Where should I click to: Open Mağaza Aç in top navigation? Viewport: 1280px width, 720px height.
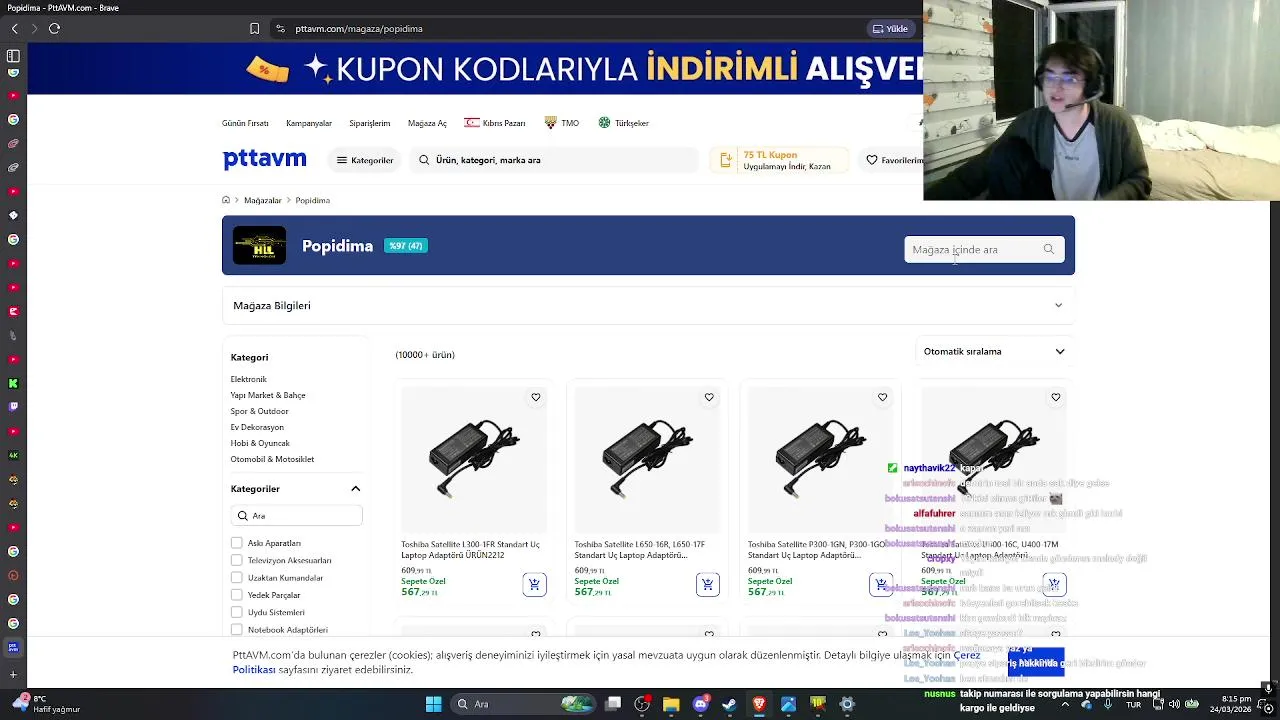(427, 123)
